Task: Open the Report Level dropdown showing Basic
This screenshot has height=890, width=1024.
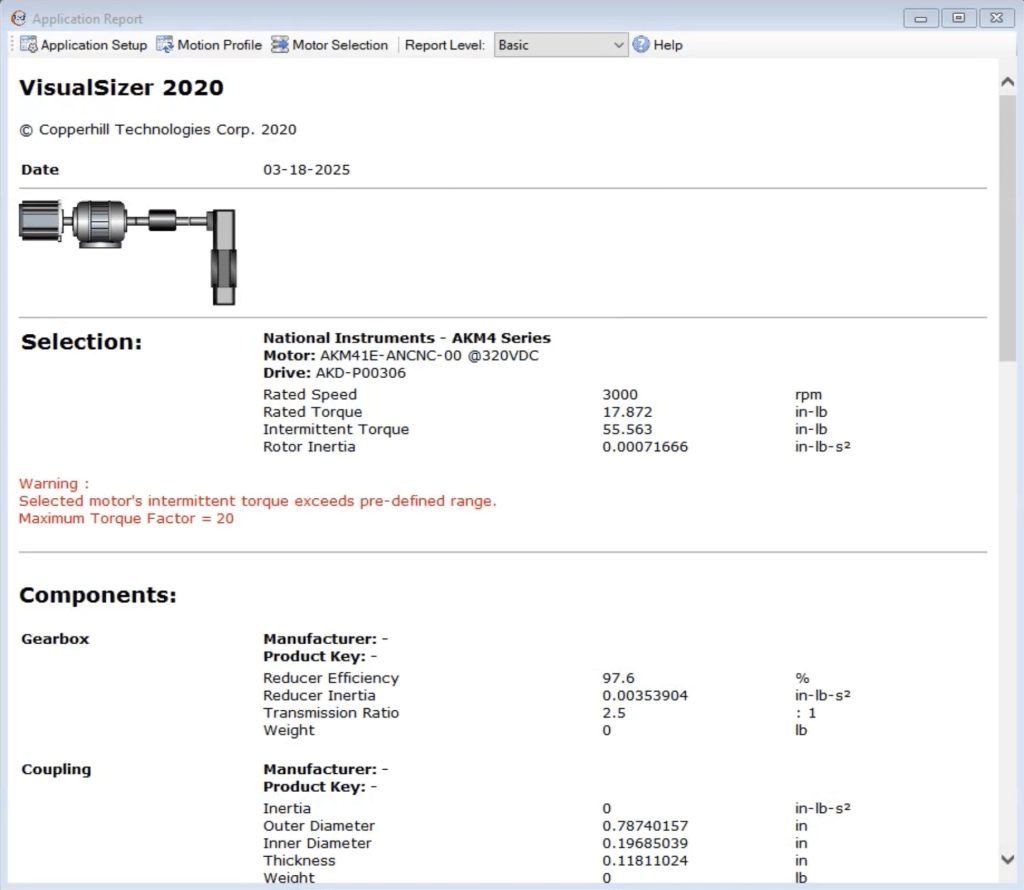Action: coord(561,45)
